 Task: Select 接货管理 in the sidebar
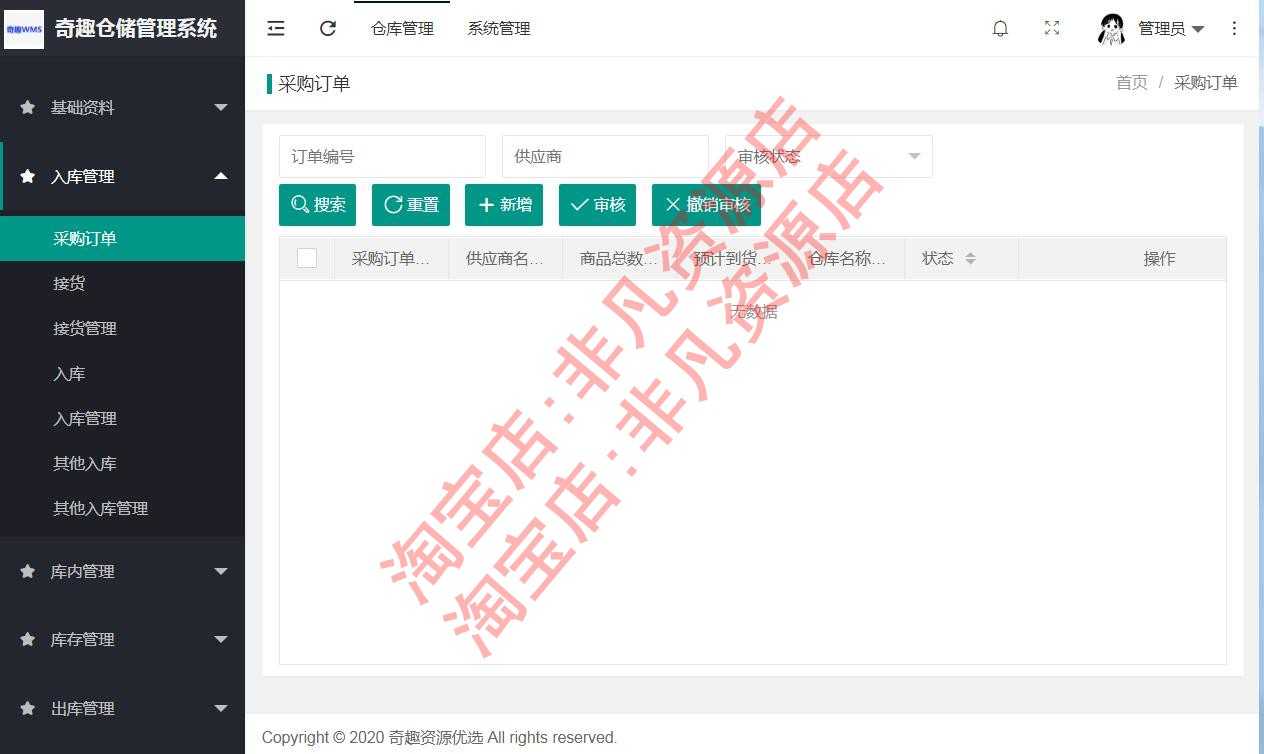tap(85, 328)
